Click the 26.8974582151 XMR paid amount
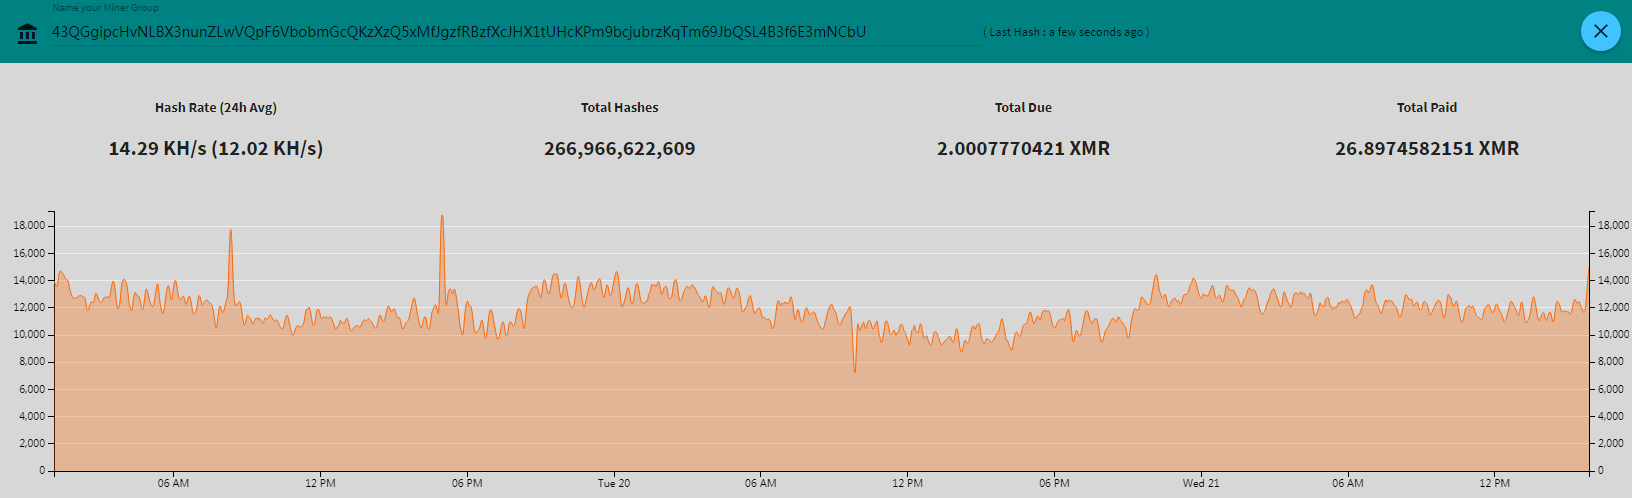This screenshot has width=1632, height=498. pos(1426,149)
